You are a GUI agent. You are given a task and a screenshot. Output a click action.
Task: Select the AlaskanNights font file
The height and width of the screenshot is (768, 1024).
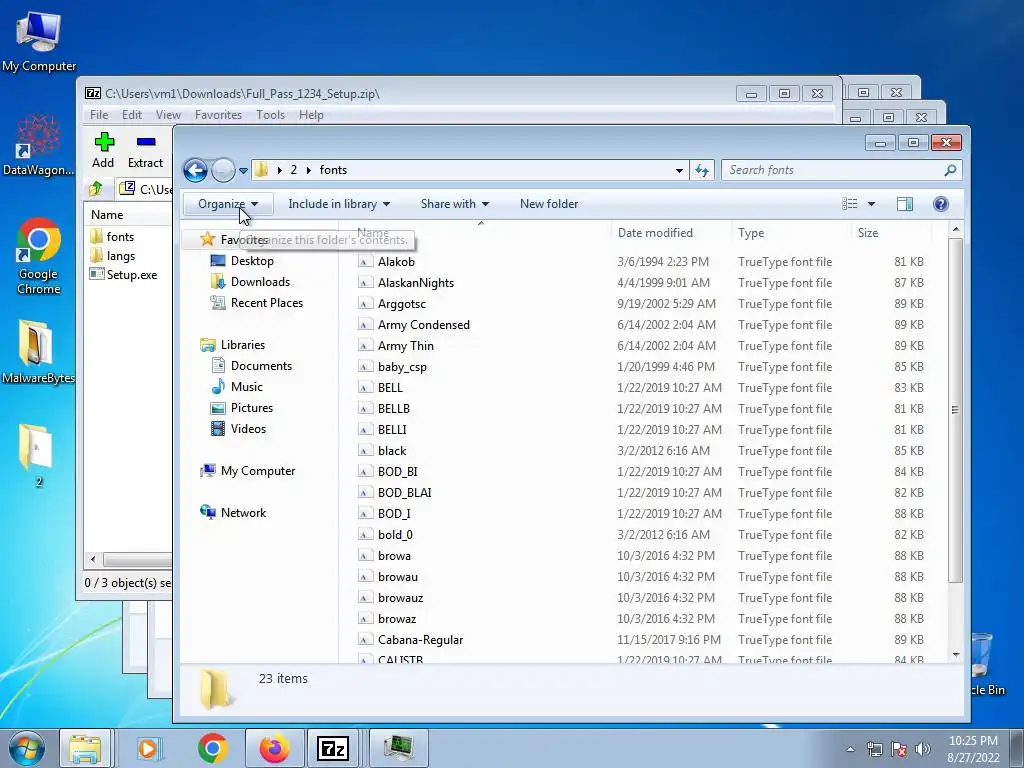click(x=416, y=283)
